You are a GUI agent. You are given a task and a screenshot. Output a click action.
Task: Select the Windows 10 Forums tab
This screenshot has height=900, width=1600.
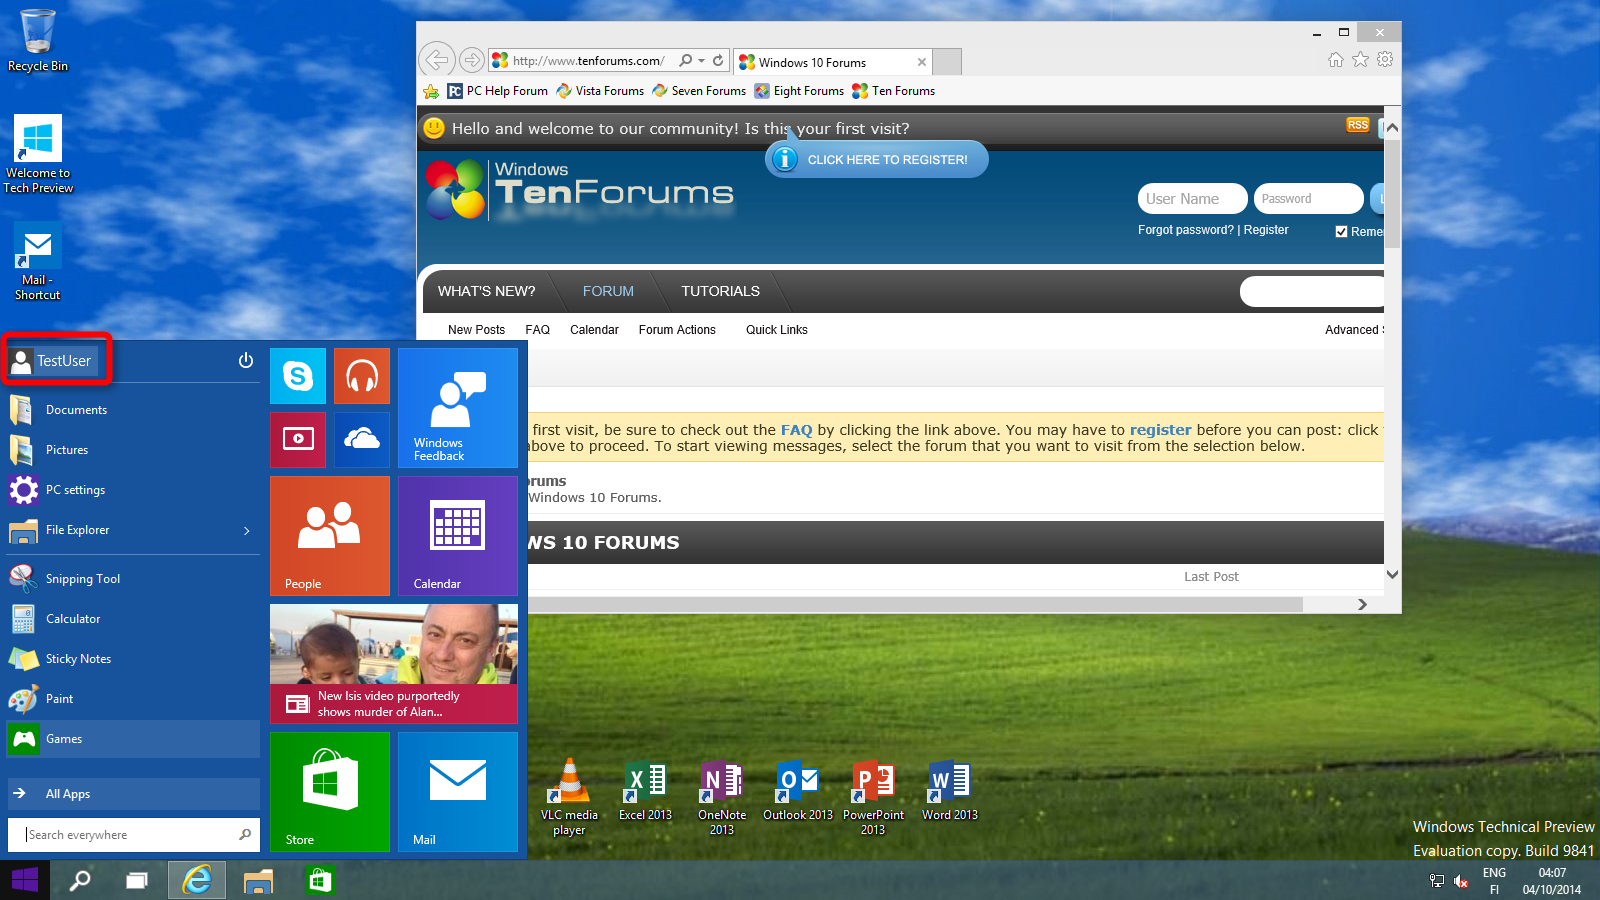pos(832,62)
